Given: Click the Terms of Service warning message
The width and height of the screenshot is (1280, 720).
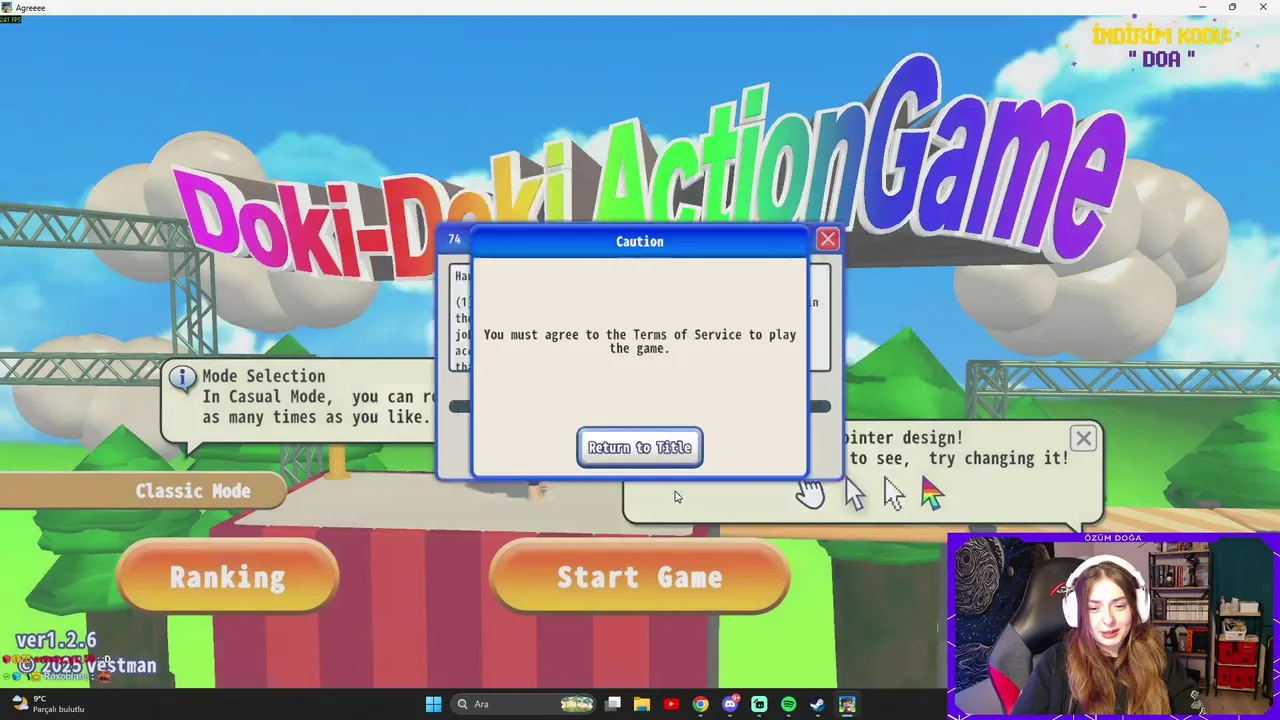Looking at the screenshot, I should [640, 341].
